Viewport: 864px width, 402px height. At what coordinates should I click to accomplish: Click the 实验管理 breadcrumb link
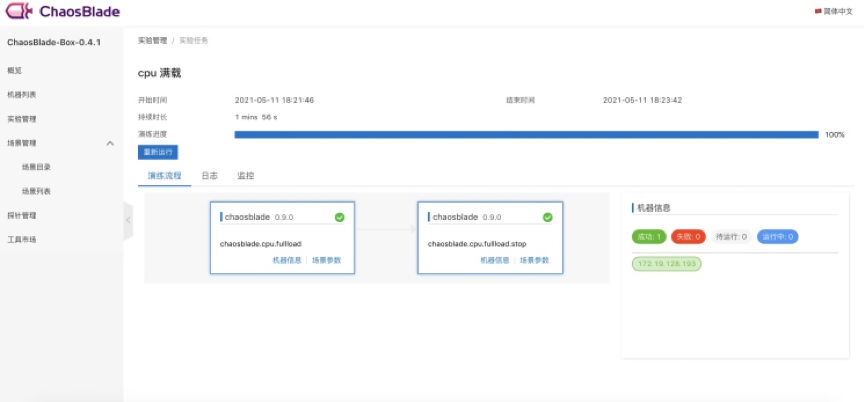coord(152,41)
